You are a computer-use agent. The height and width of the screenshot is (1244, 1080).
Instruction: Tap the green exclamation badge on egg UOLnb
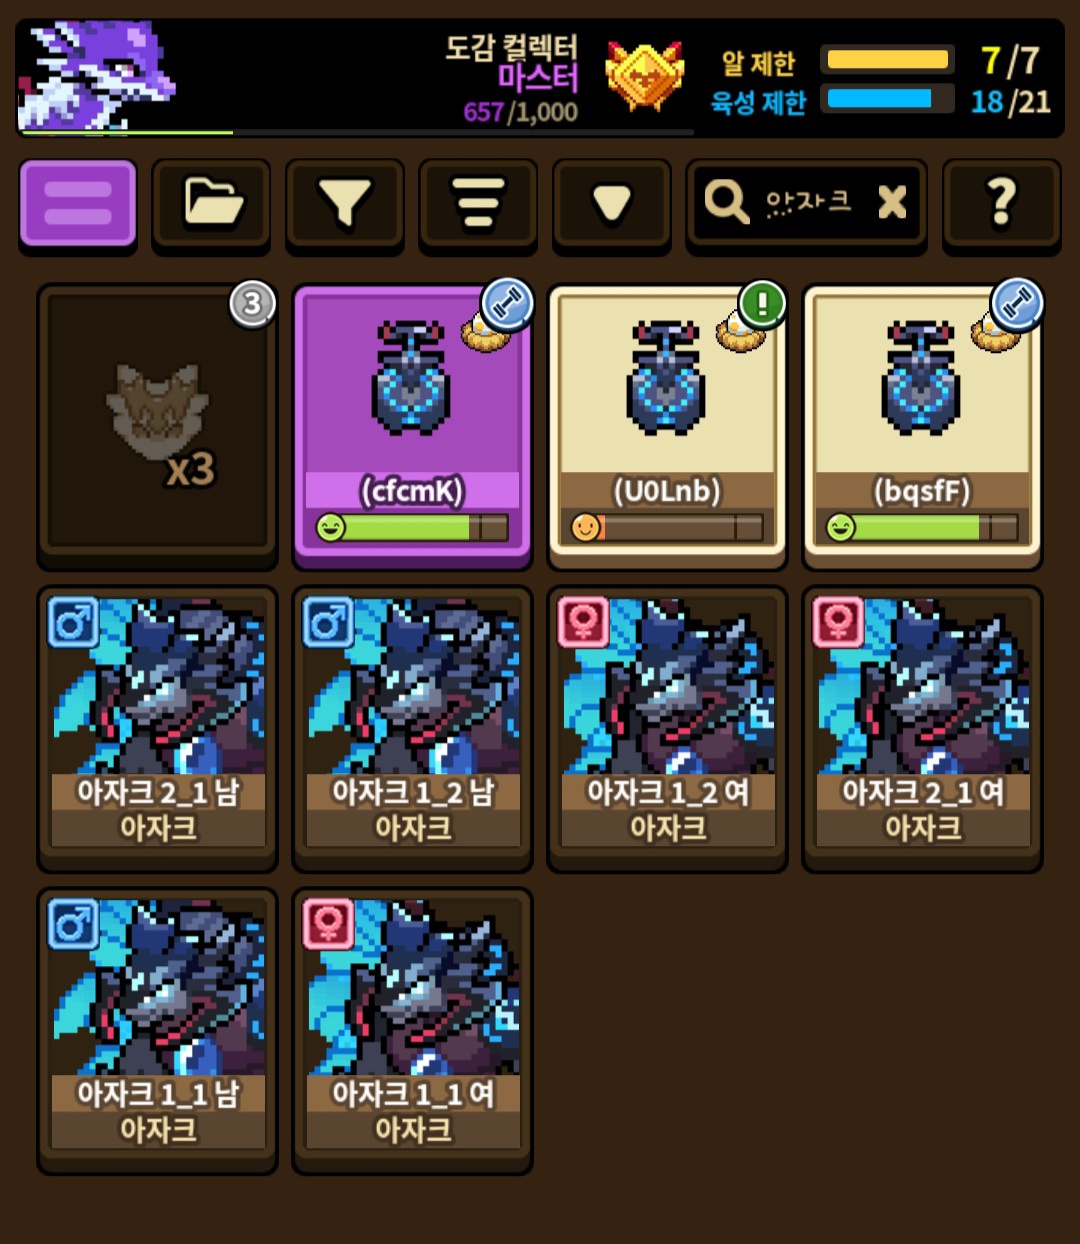pos(762,304)
